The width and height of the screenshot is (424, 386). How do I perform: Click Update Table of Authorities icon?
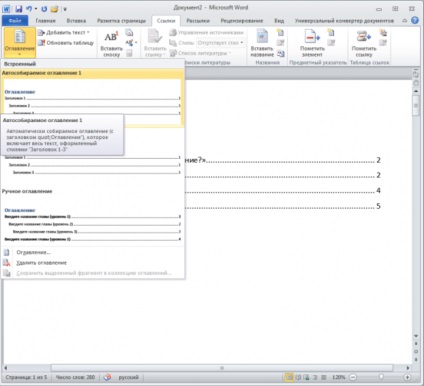[x=383, y=43]
